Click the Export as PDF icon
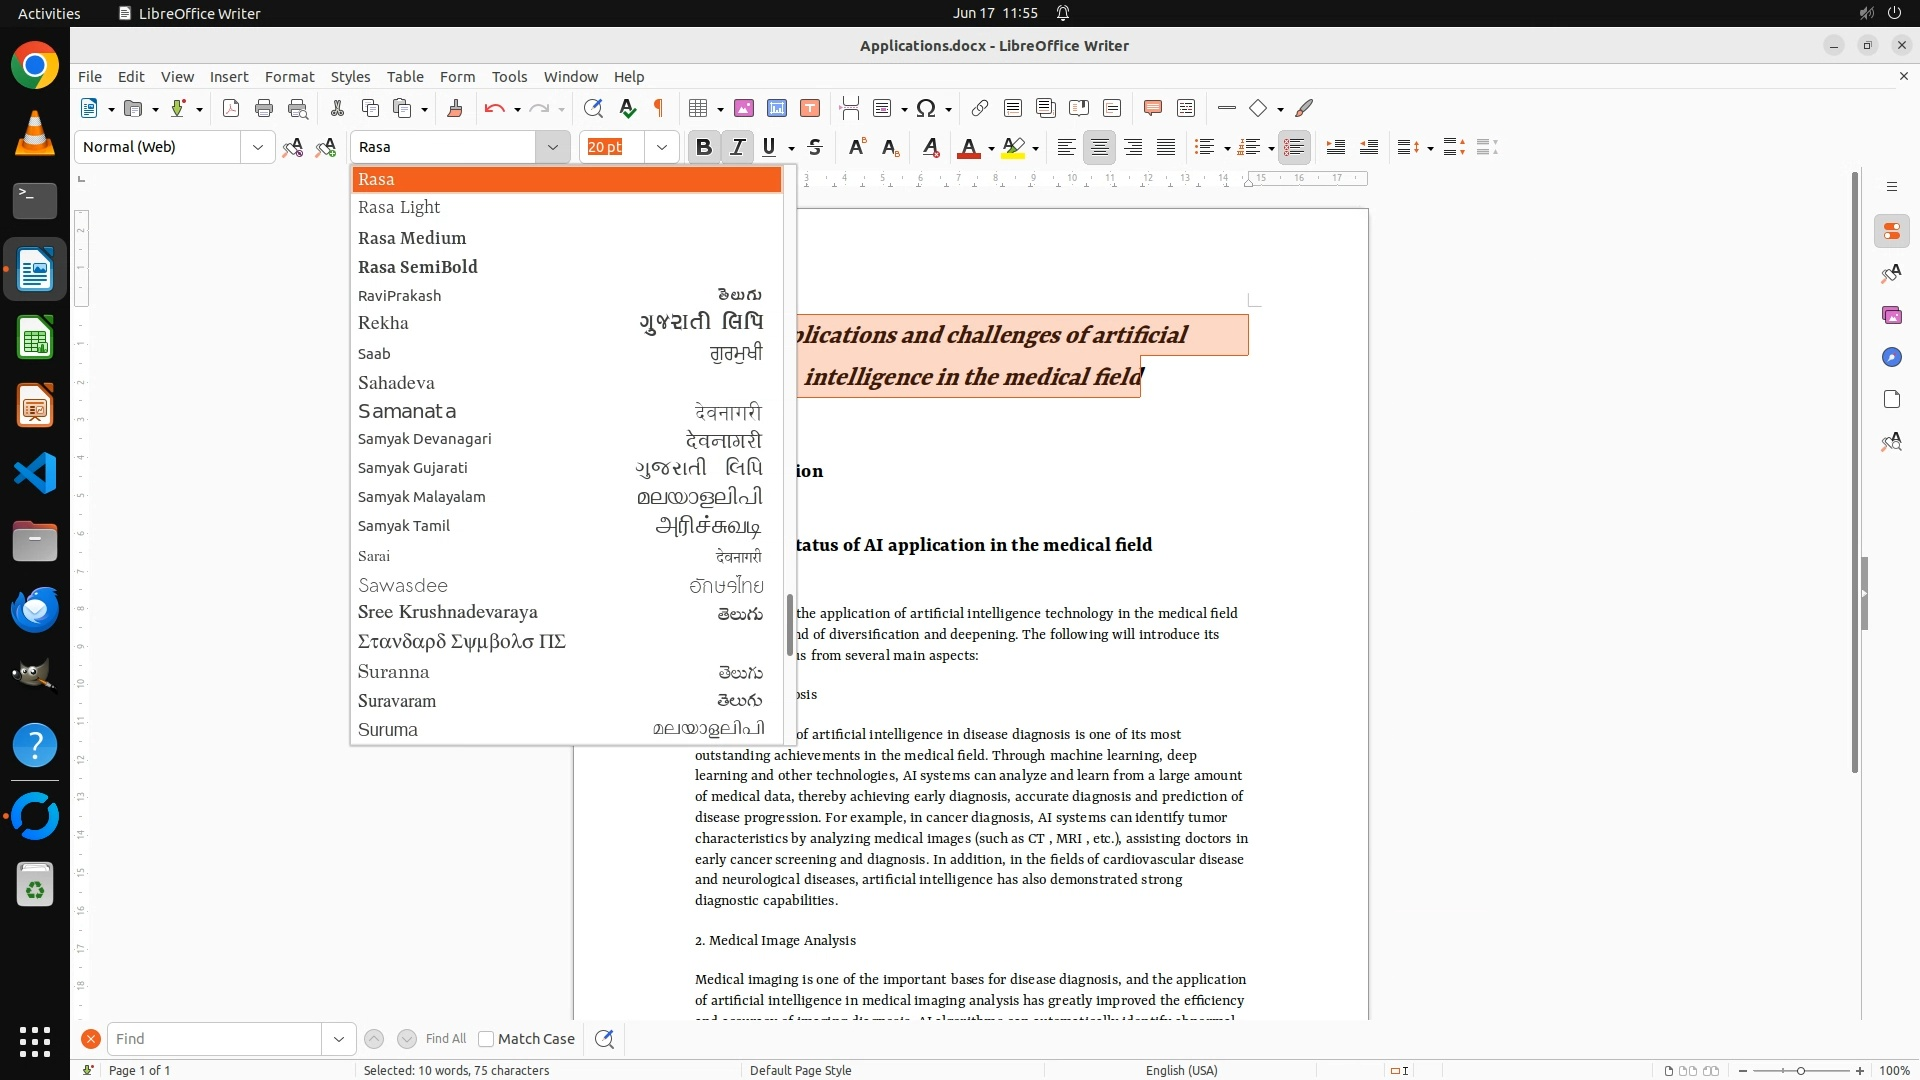This screenshot has width=1920, height=1080. click(231, 108)
